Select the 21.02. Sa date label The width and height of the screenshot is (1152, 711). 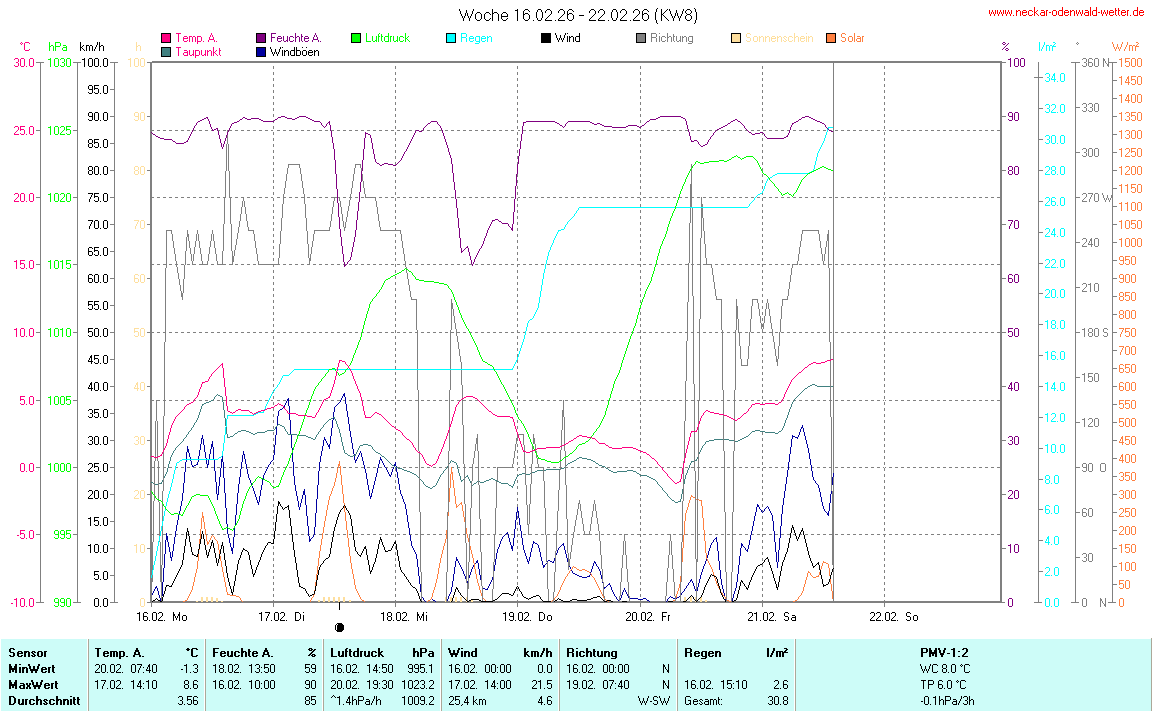(x=777, y=615)
